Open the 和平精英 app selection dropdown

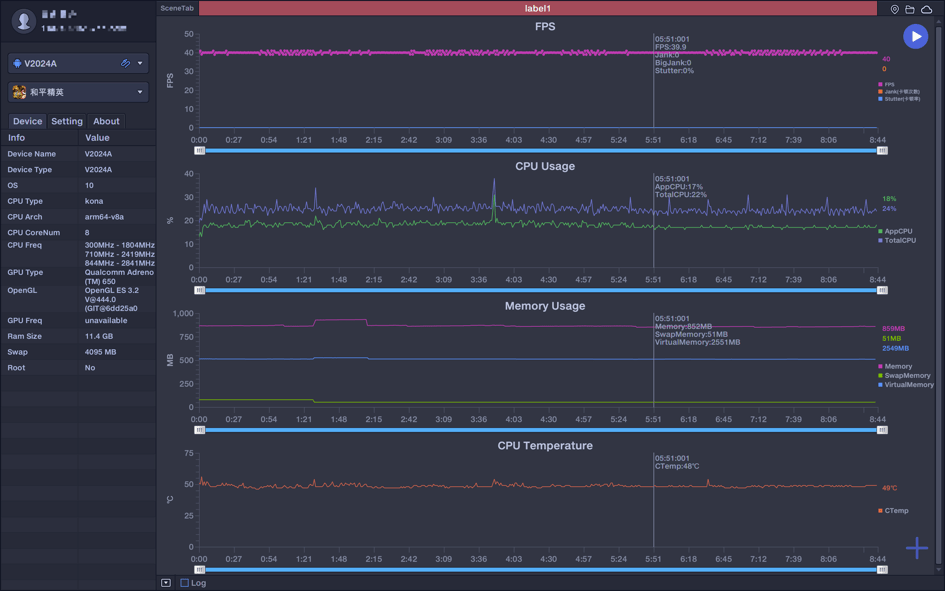click(140, 92)
